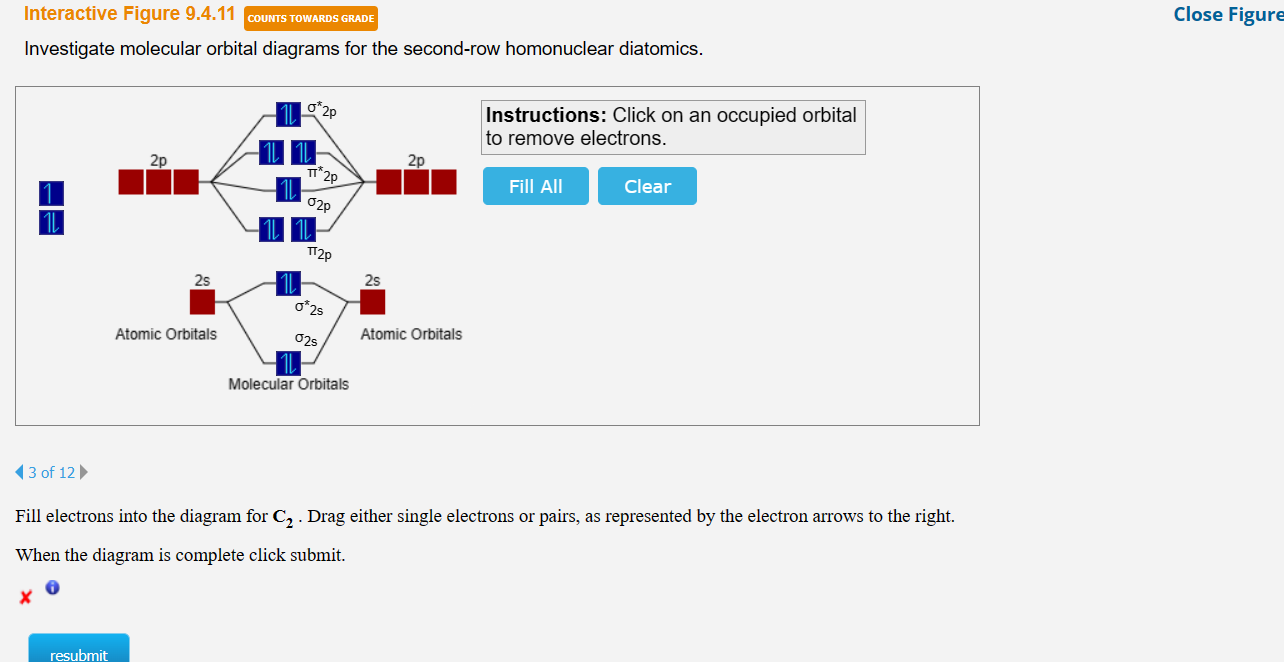Open the Close Figure link
The height and width of the screenshot is (662, 1284).
pos(1227,15)
